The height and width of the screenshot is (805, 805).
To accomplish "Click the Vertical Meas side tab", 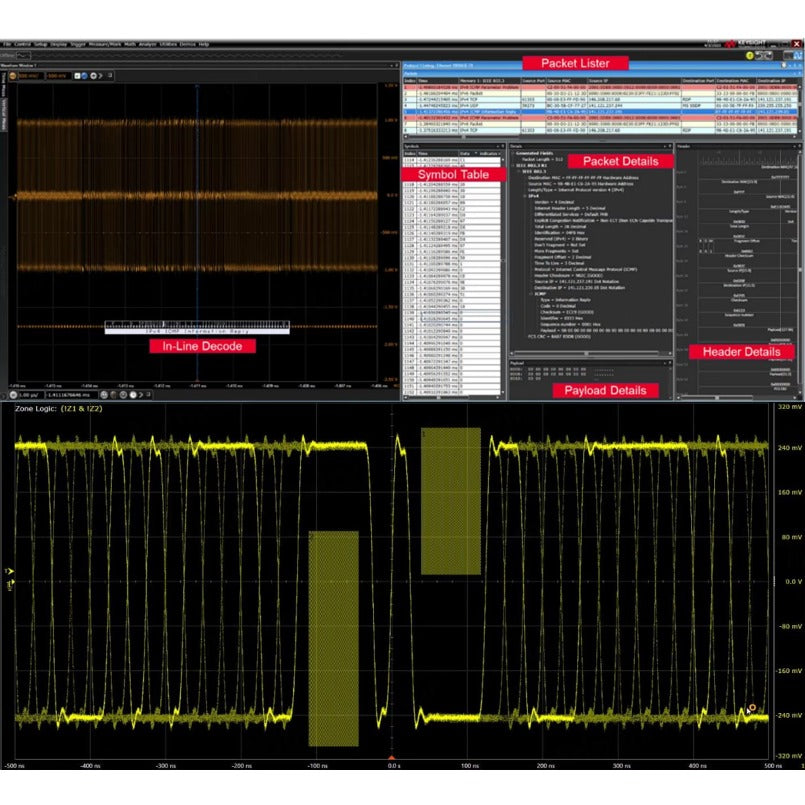I will (4, 113).
